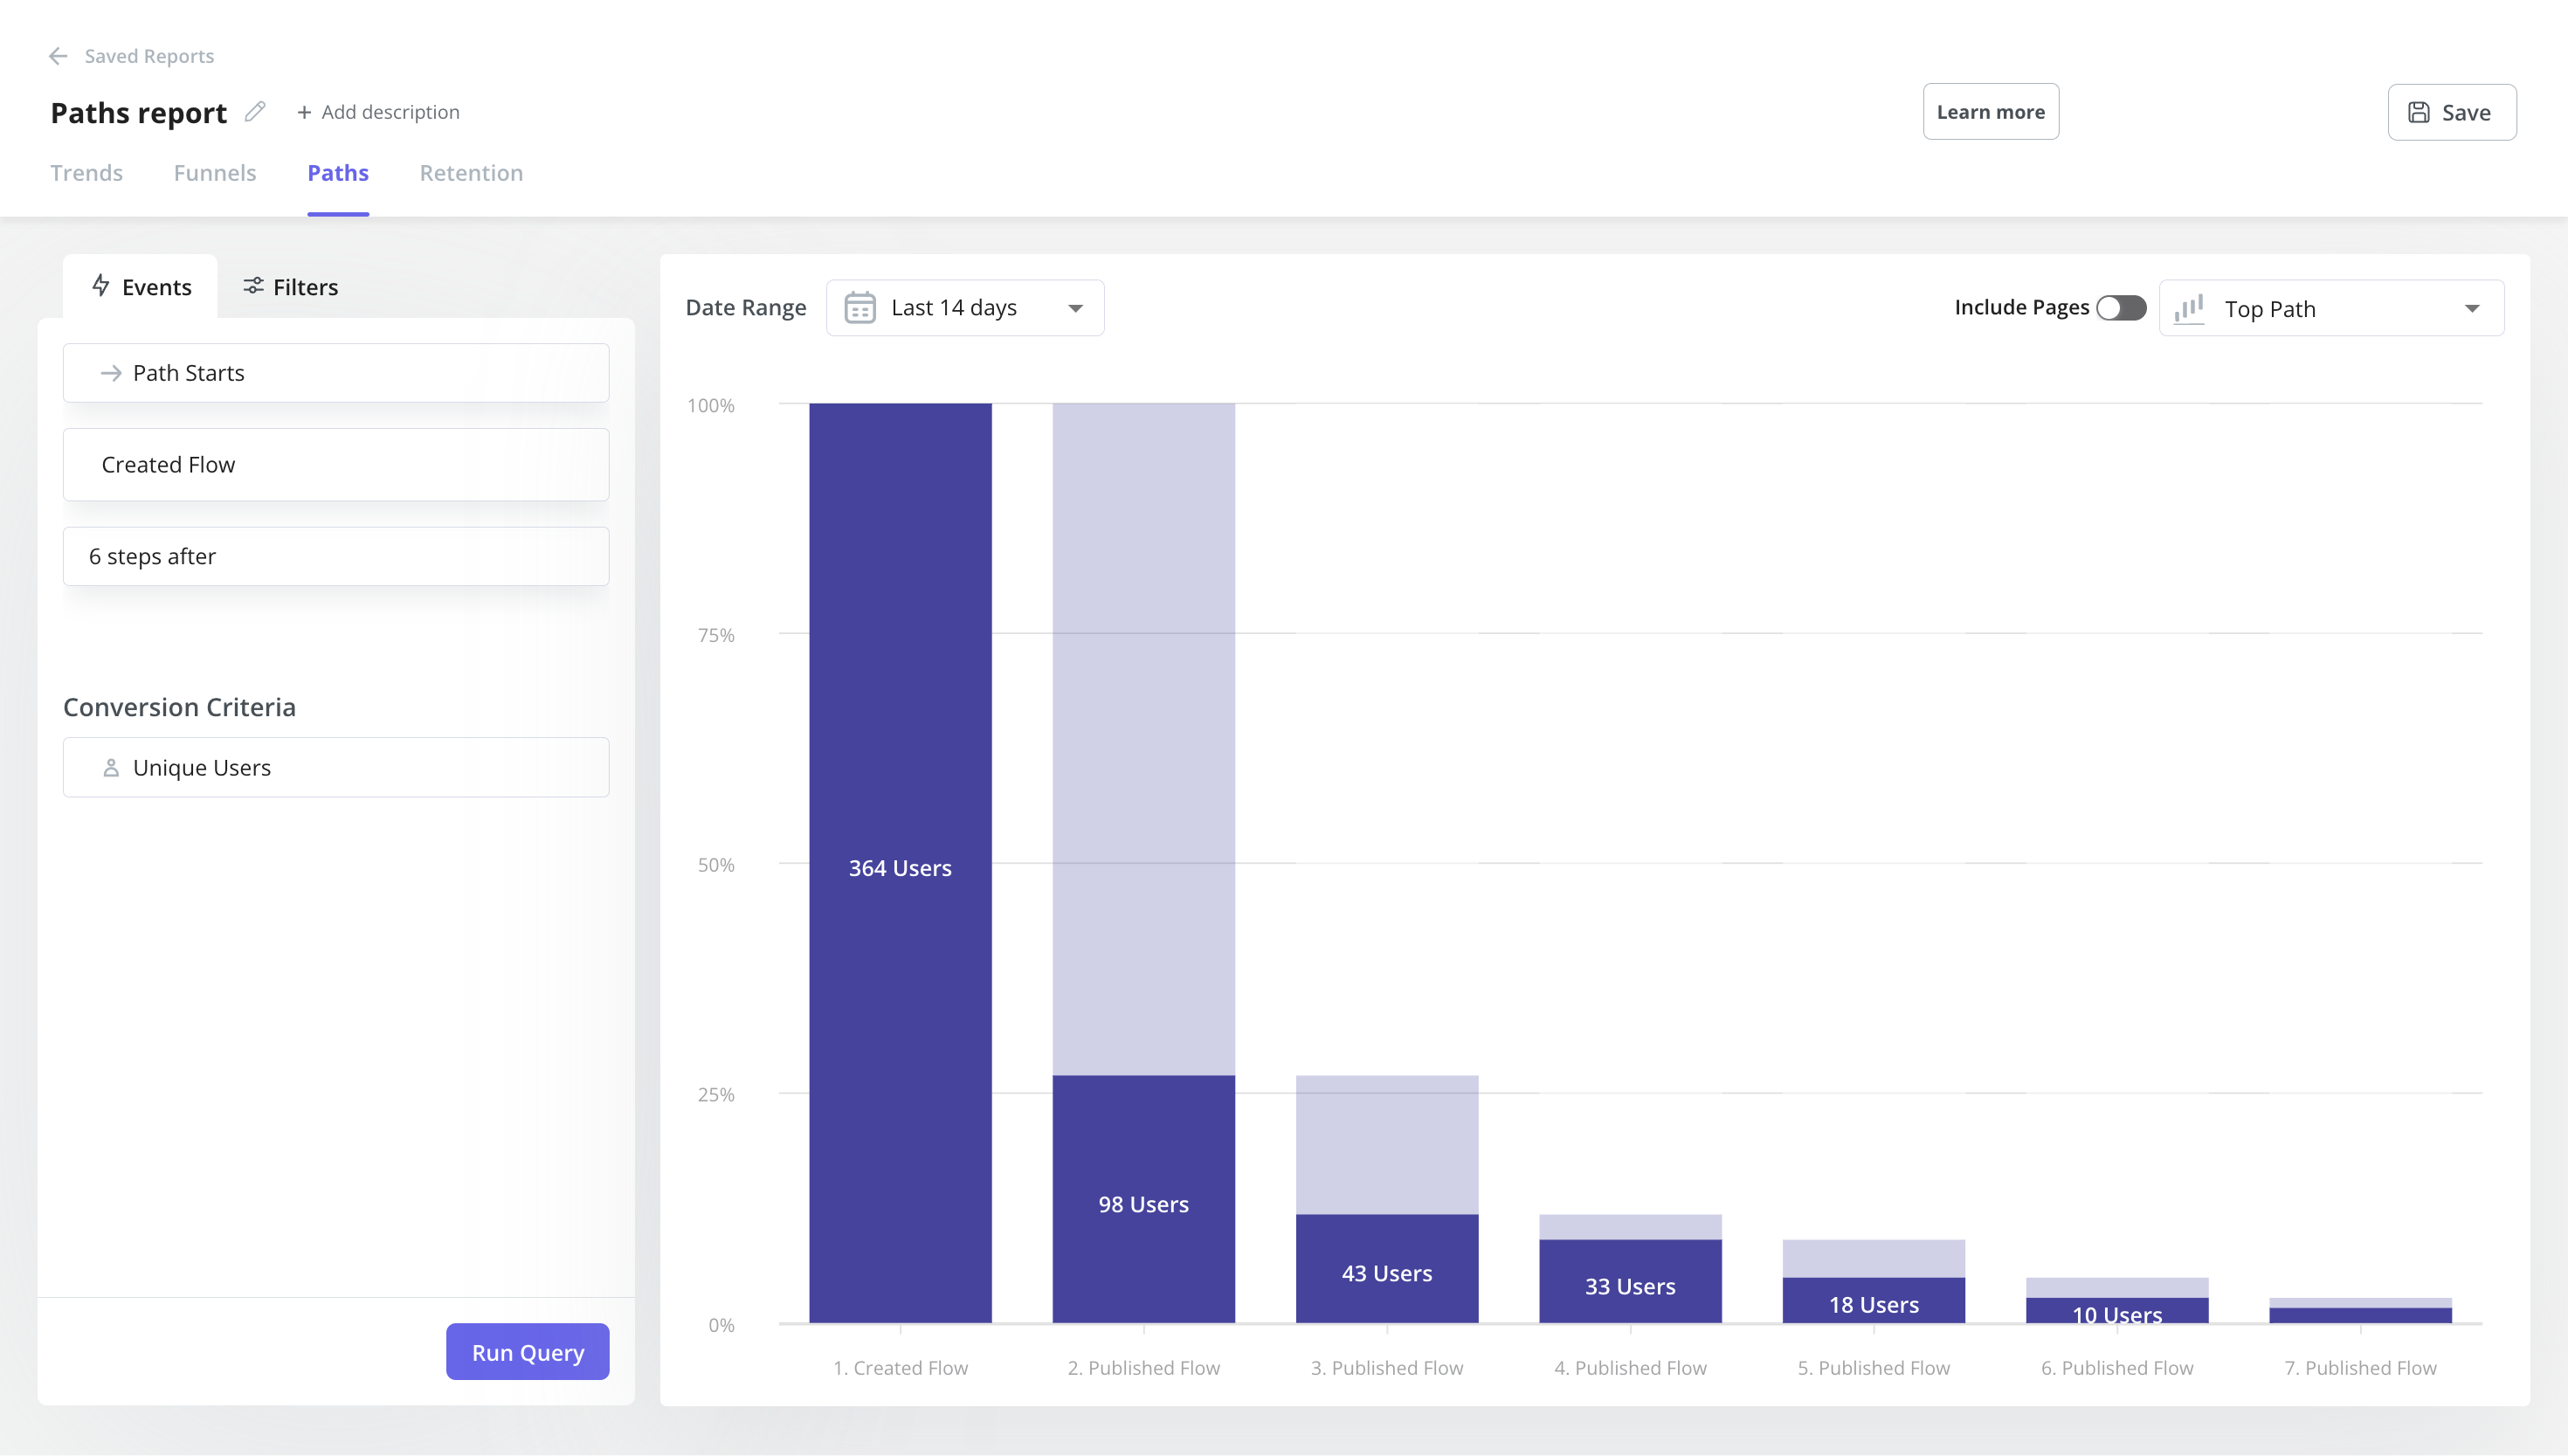Click the Path Starts icon
This screenshot has width=2568, height=1456.
[109, 372]
